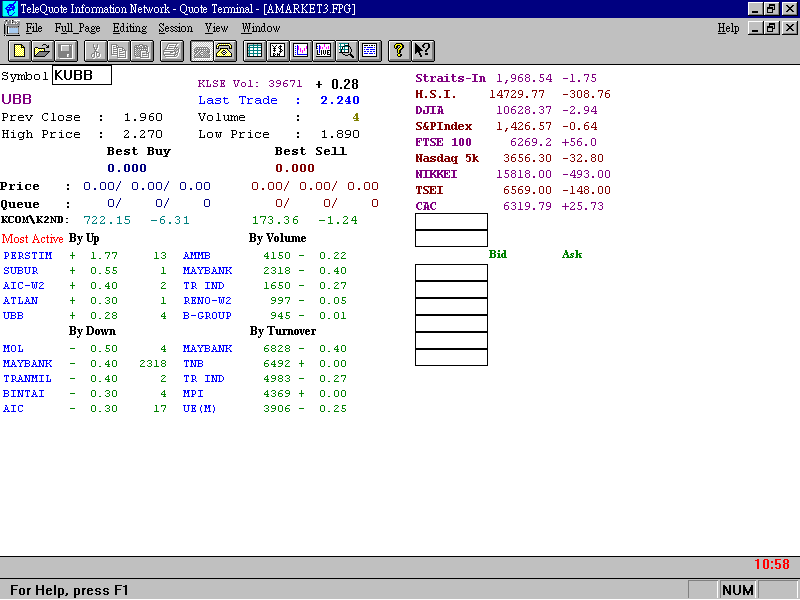Viewport: 800px width, 600px height.
Task: Open the green table grid view icon
Action: (x=254, y=51)
